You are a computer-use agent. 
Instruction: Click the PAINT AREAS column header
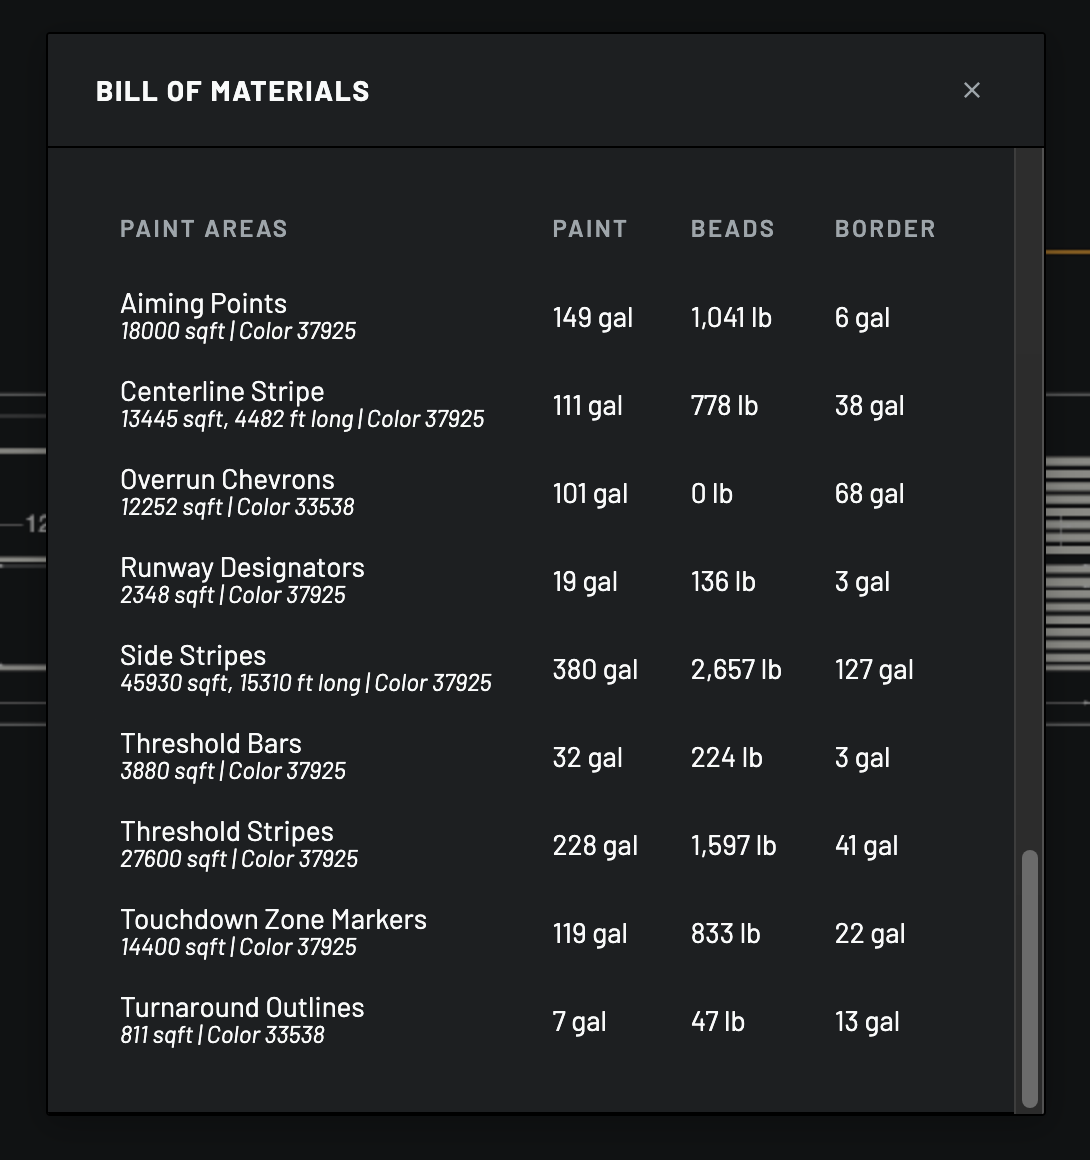tap(204, 228)
